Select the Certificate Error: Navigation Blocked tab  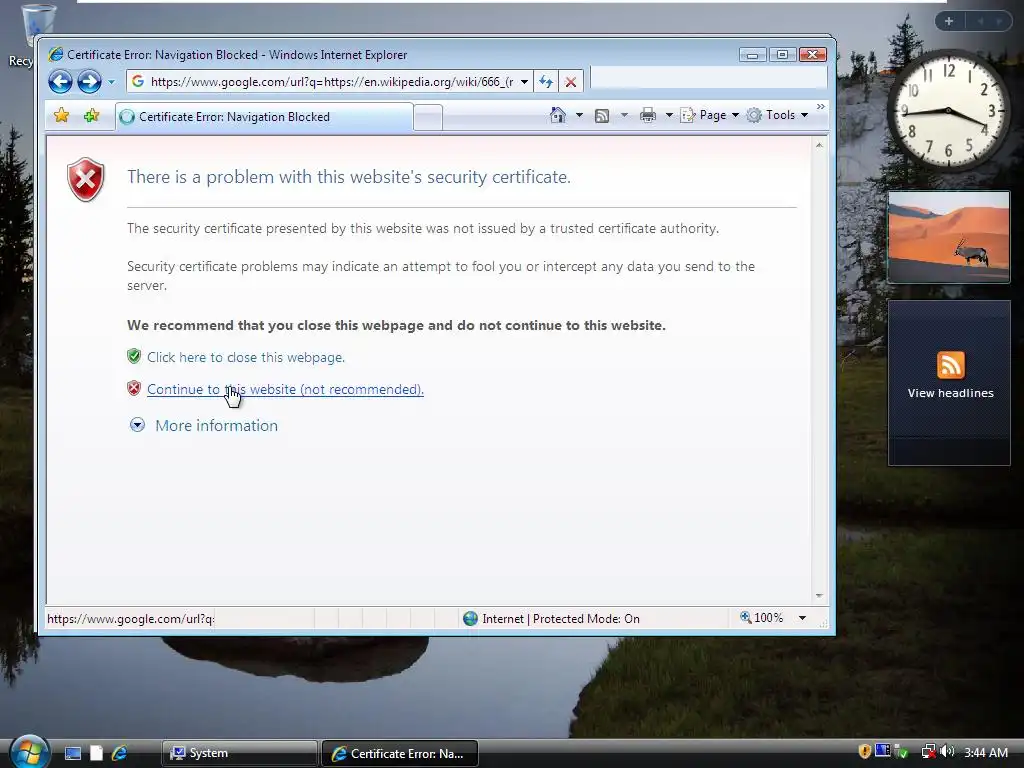(x=264, y=117)
